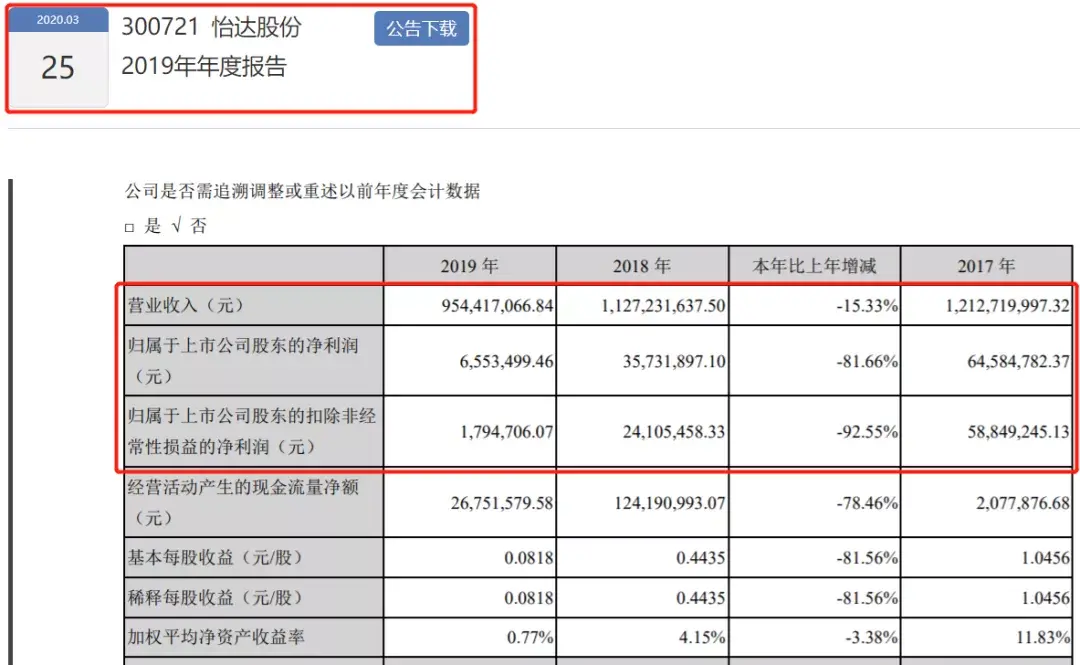Click the -92.55% change cell
Image resolution: width=1080 pixels, height=665 pixels.
[x=814, y=431]
